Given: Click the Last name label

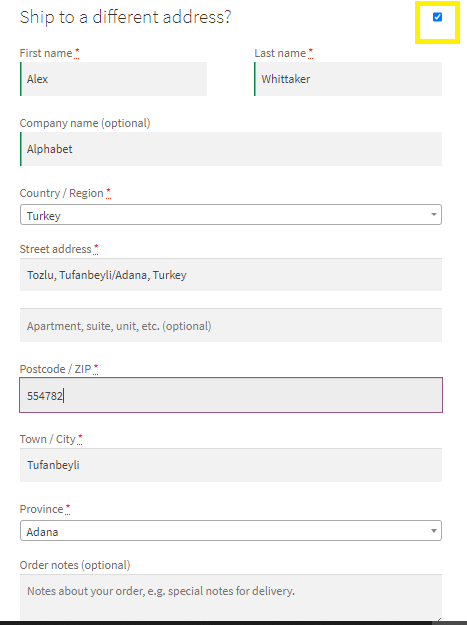Looking at the screenshot, I should 280,53.
